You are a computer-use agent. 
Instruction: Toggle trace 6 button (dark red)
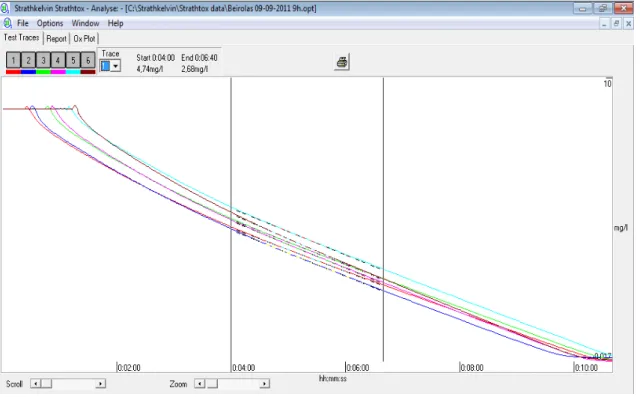[88, 61]
